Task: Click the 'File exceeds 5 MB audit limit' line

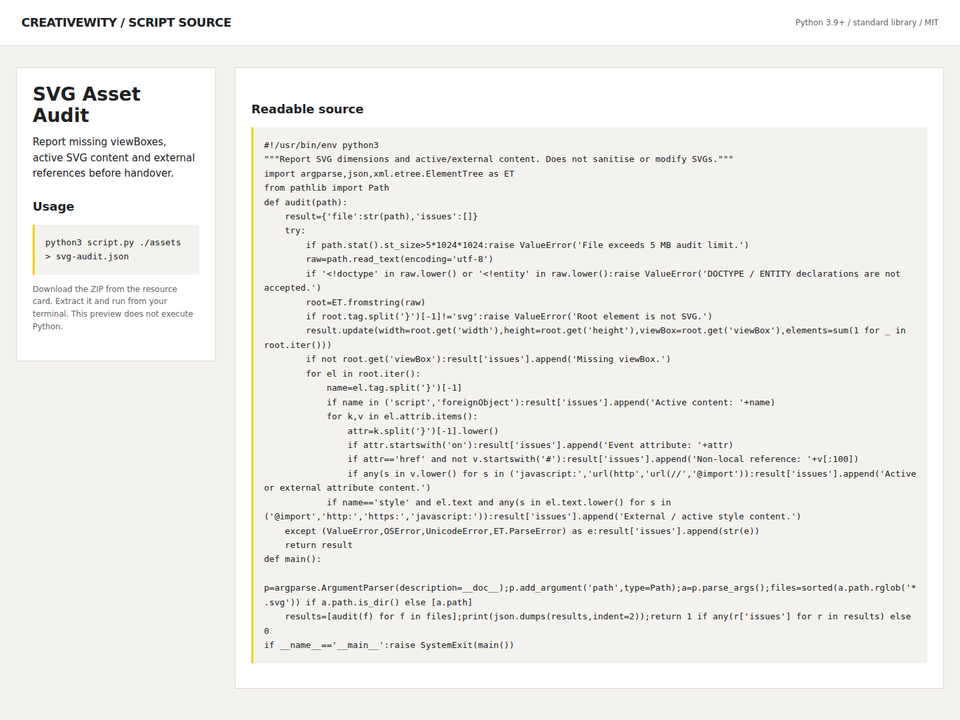Action: pyautogui.click(x=527, y=245)
